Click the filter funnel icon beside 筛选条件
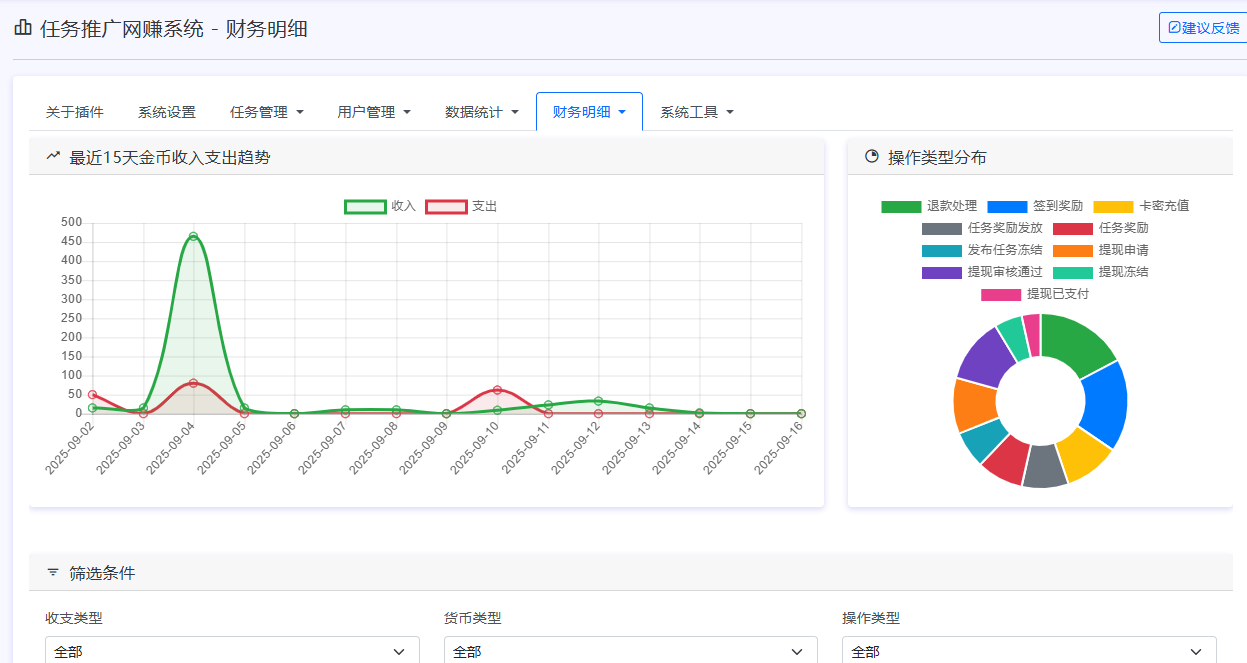This screenshot has width=1247, height=663. [54, 571]
